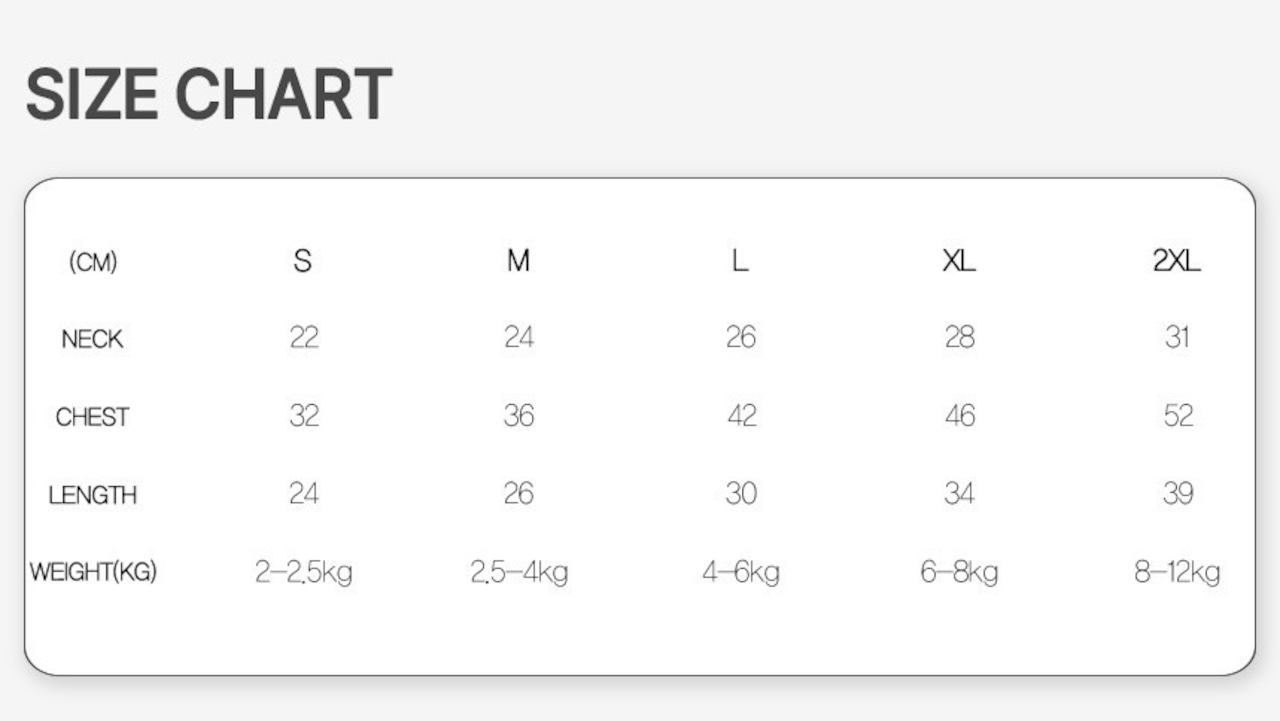Screen dimensions: 1280x721
Task: Select the CHEST row label
Action: click(x=92, y=417)
